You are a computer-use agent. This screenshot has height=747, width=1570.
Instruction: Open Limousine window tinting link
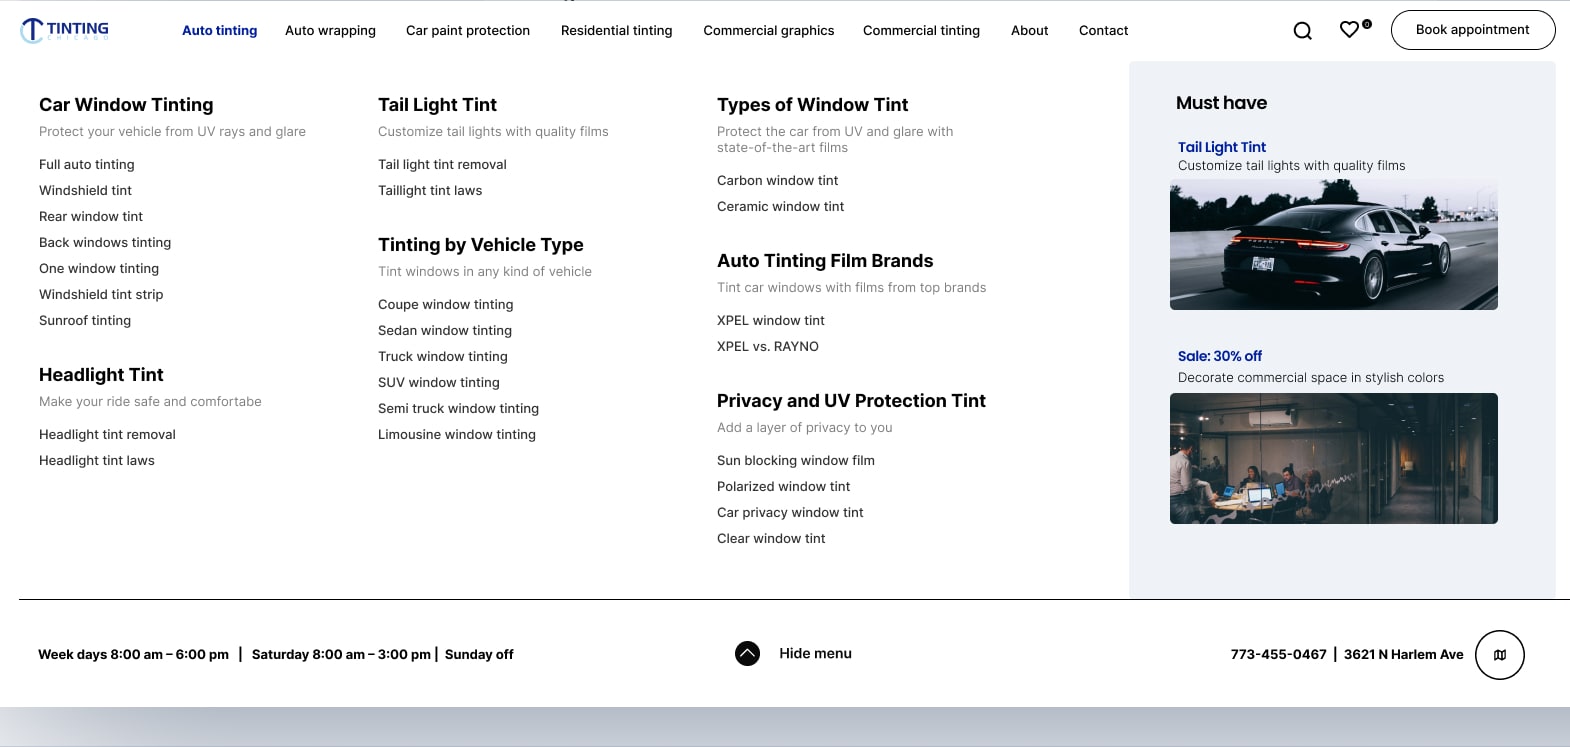point(456,435)
